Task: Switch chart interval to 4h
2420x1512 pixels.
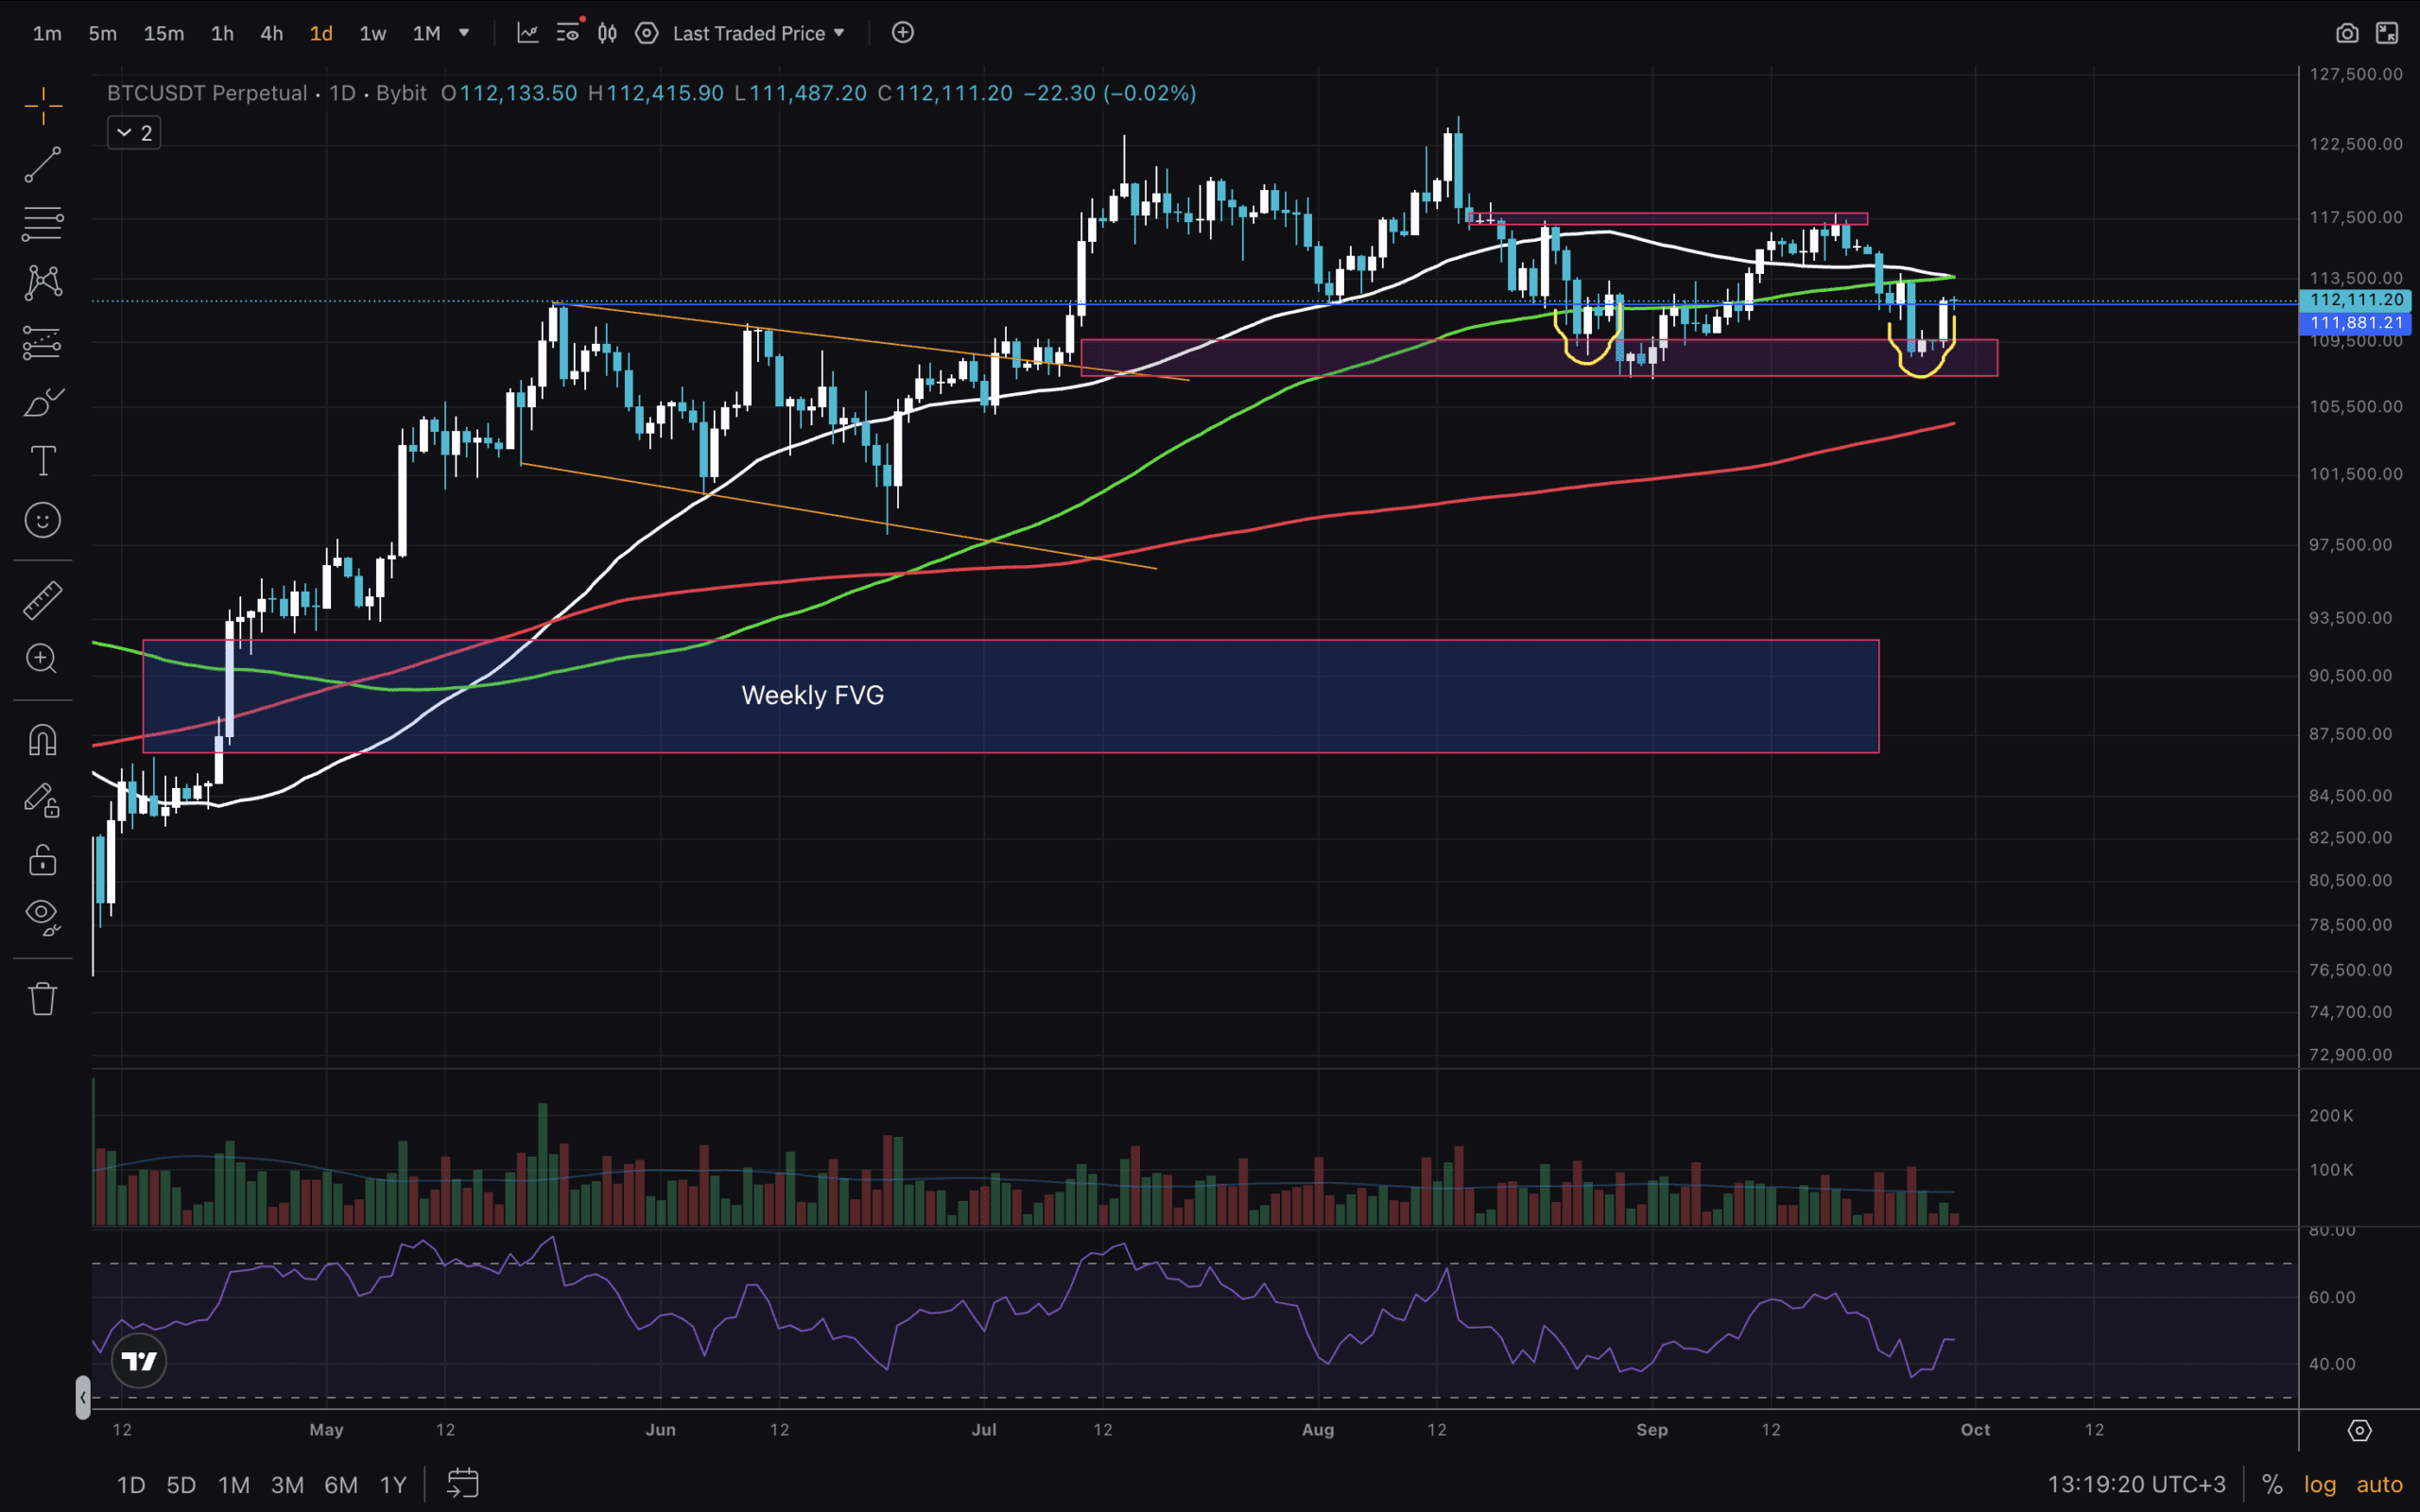Action: (x=271, y=33)
